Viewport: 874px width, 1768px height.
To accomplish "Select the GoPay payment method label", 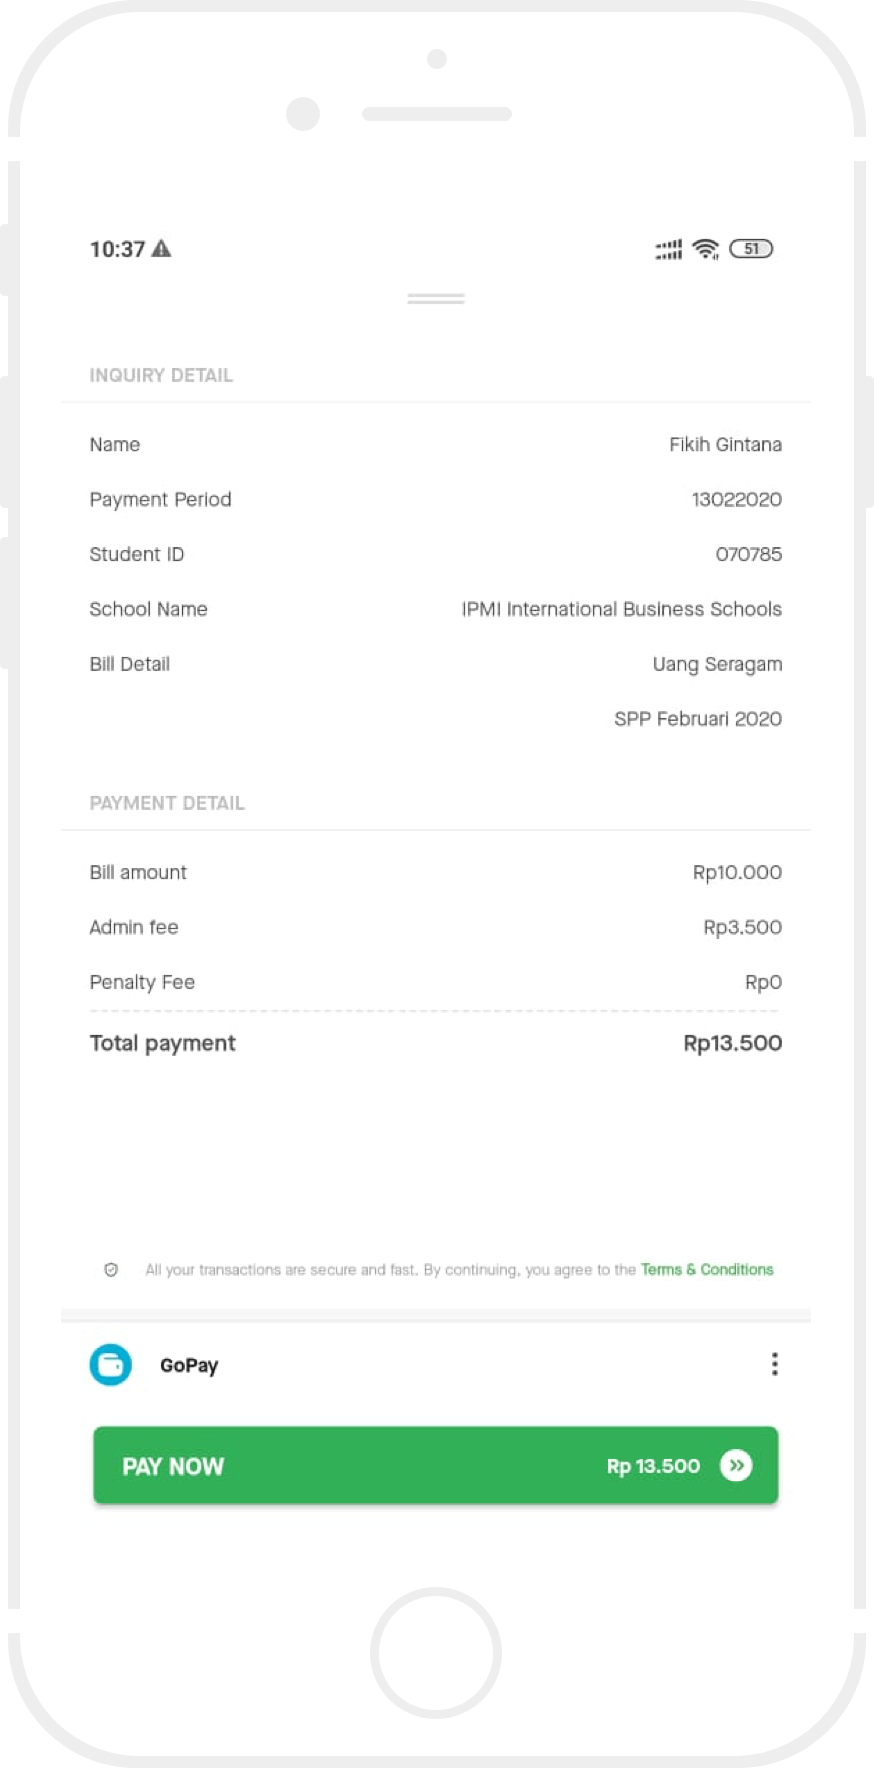I will (189, 1365).
